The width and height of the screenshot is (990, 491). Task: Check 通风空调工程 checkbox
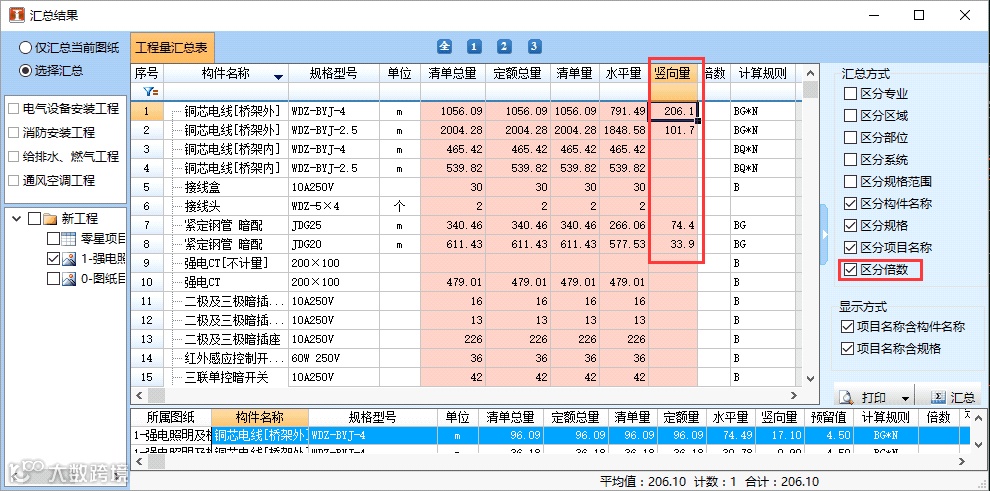[13, 180]
